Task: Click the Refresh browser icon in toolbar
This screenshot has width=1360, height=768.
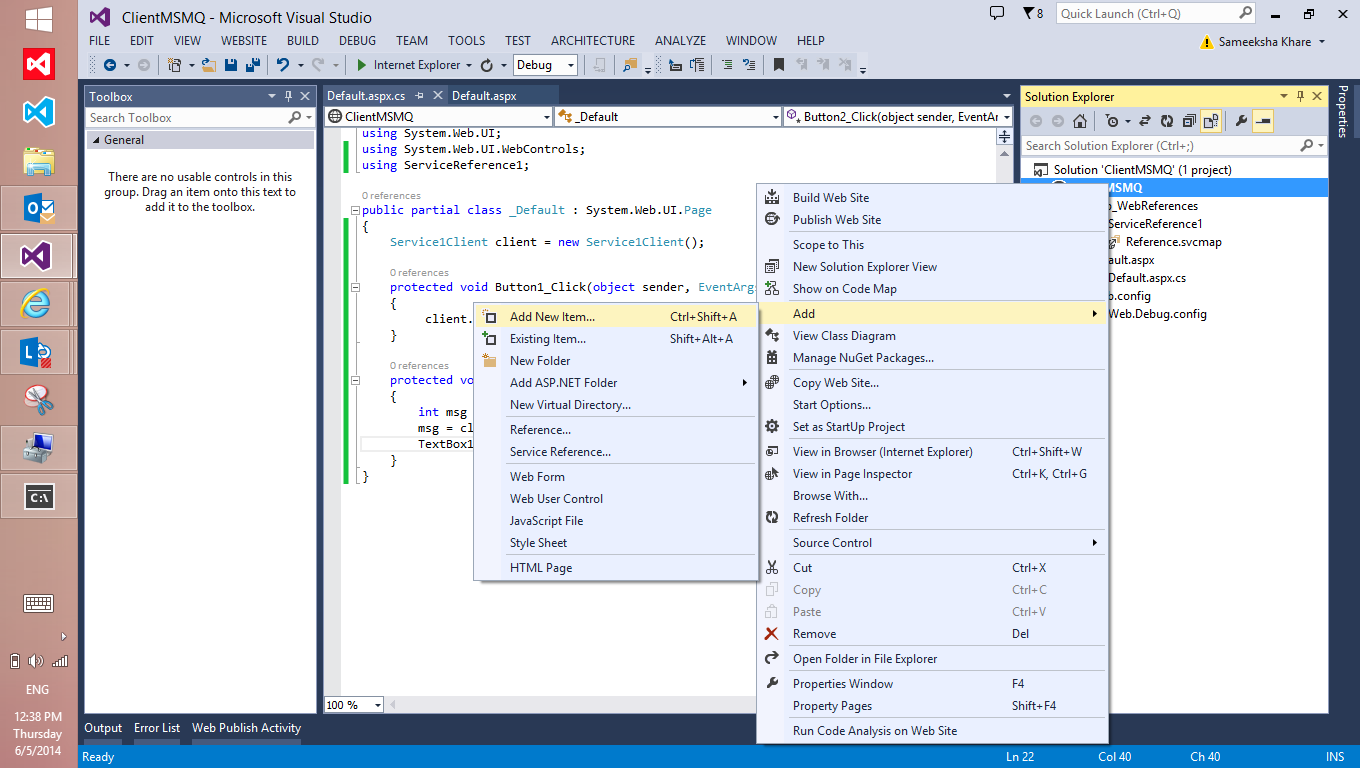Action: click(x=487, y=65)
